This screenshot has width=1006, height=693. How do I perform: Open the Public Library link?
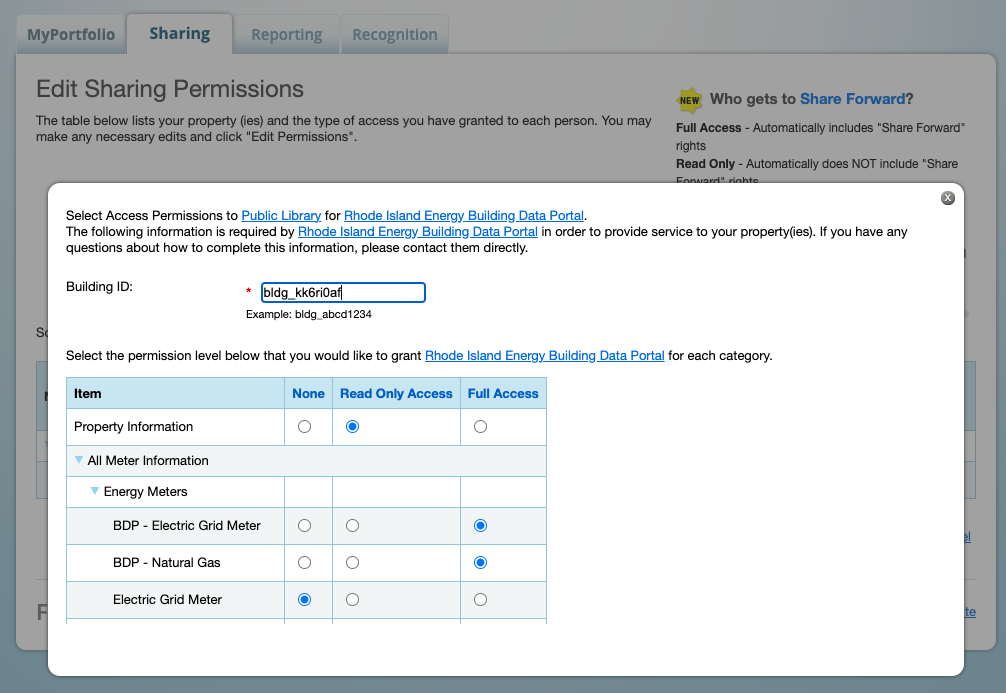pos(281,216)
